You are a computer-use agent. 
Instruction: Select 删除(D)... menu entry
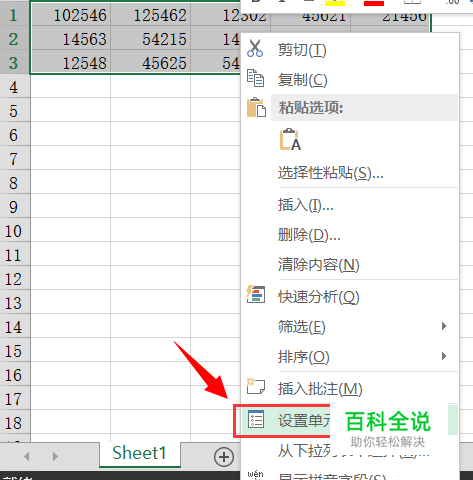pos(309,235)
